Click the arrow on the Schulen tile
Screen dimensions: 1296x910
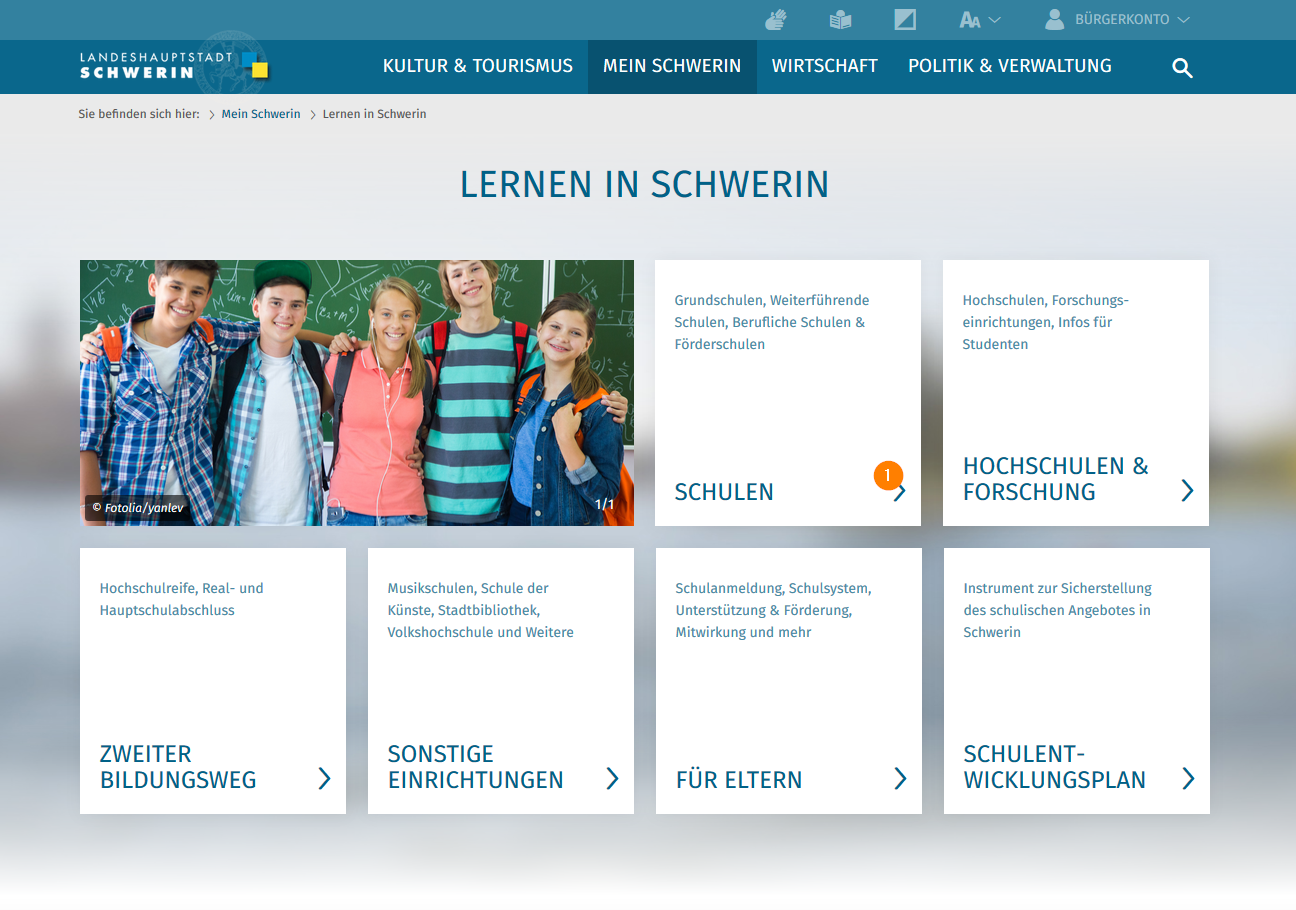pos(900,491)
